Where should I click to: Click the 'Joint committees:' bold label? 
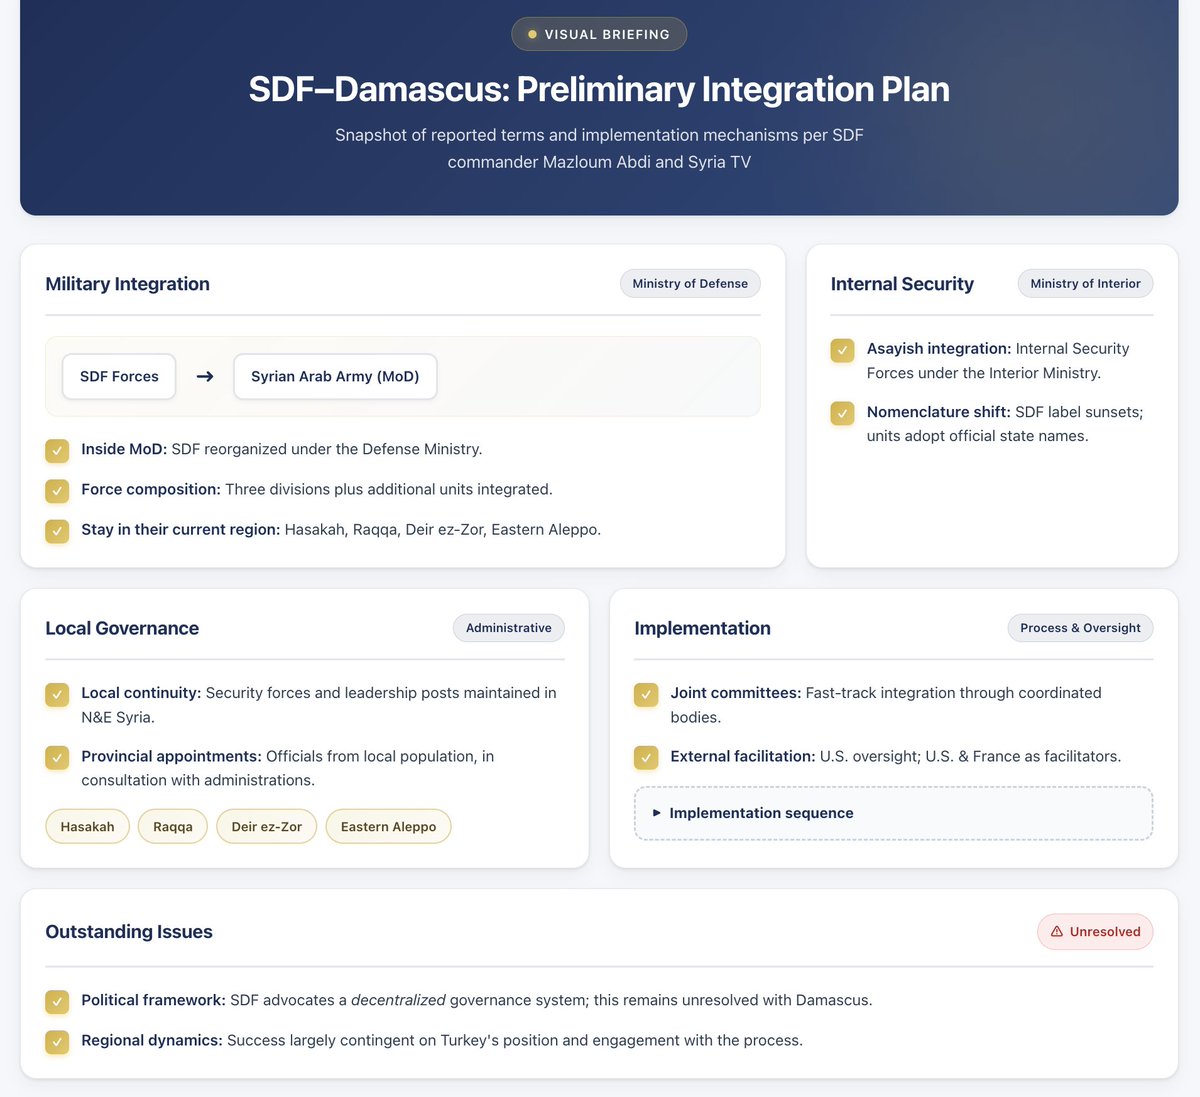(736, 692)
